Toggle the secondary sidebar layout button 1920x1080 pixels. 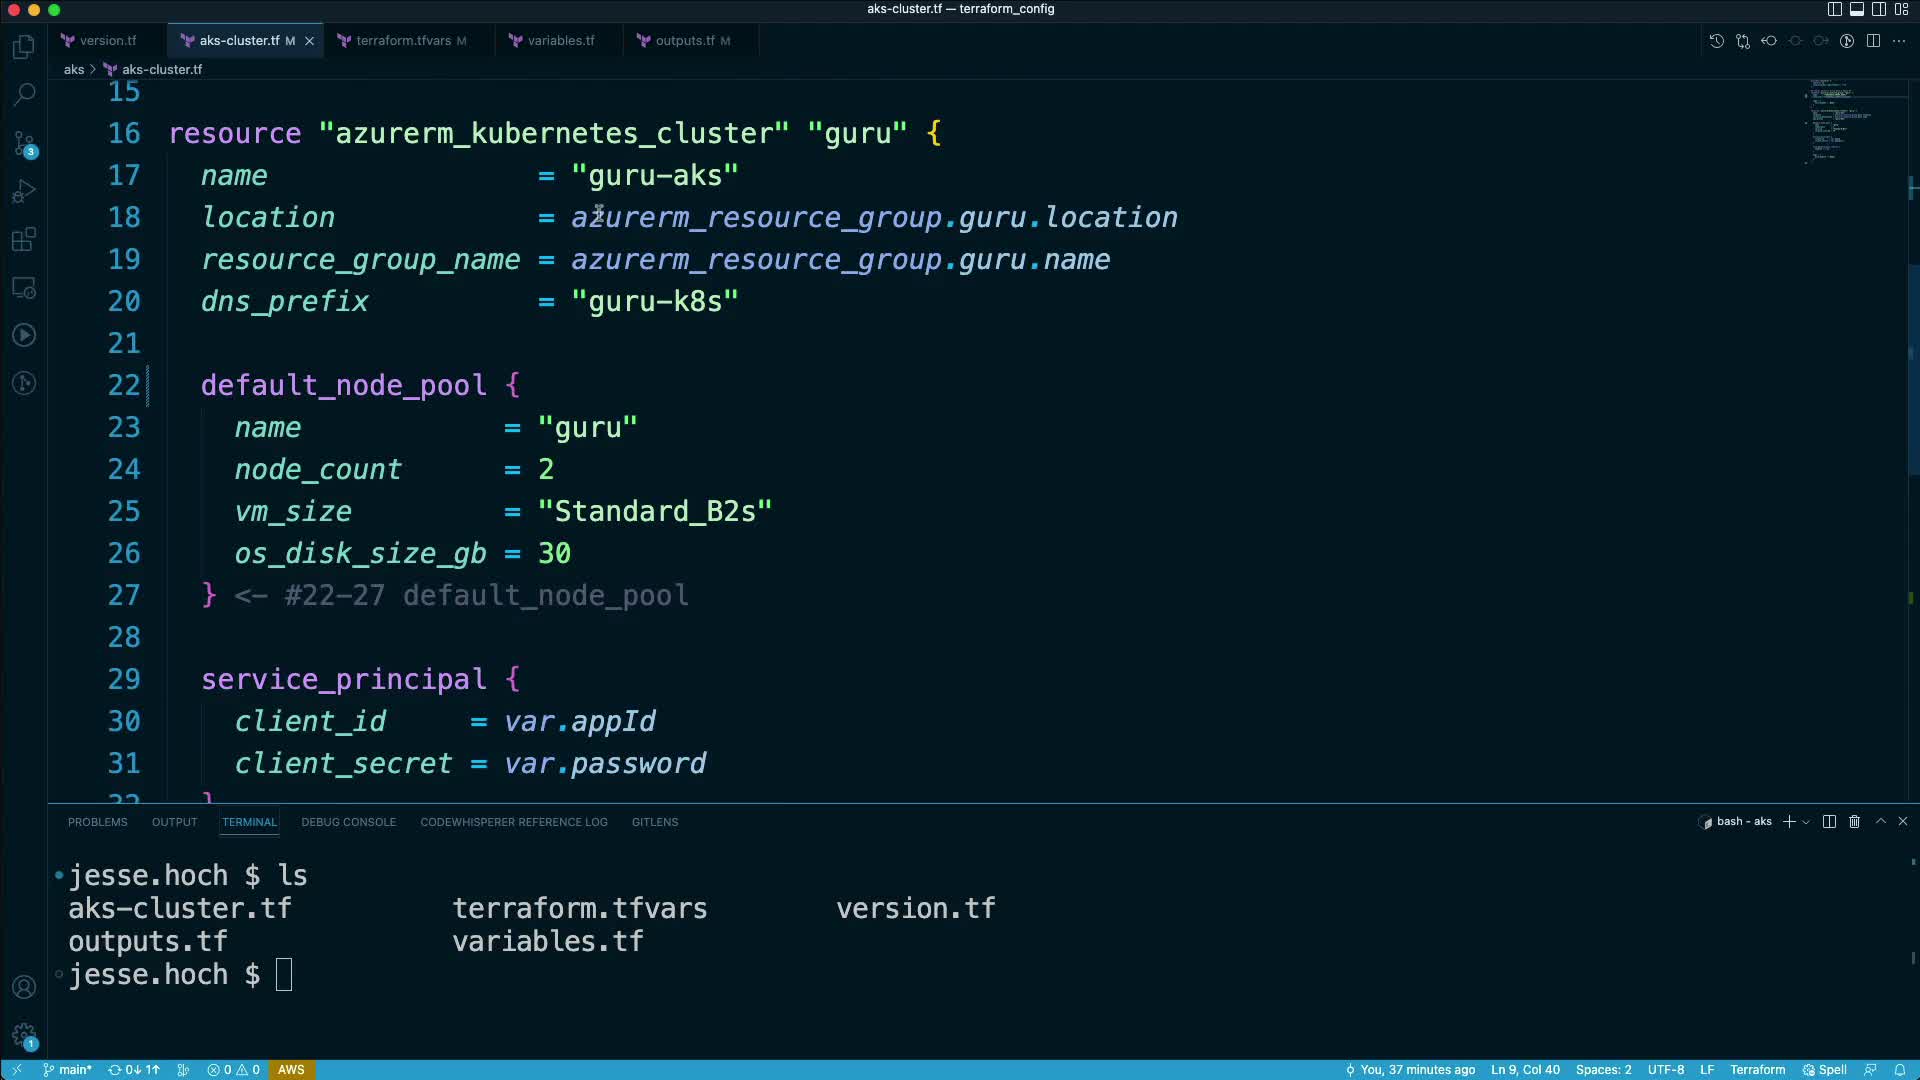[x=1879, y=9]
